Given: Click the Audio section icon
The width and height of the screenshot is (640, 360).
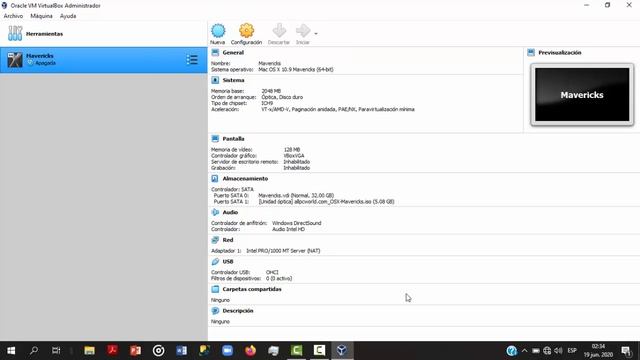Looking at the screenshot, I should pyautogui.click(x=215, y=212).
